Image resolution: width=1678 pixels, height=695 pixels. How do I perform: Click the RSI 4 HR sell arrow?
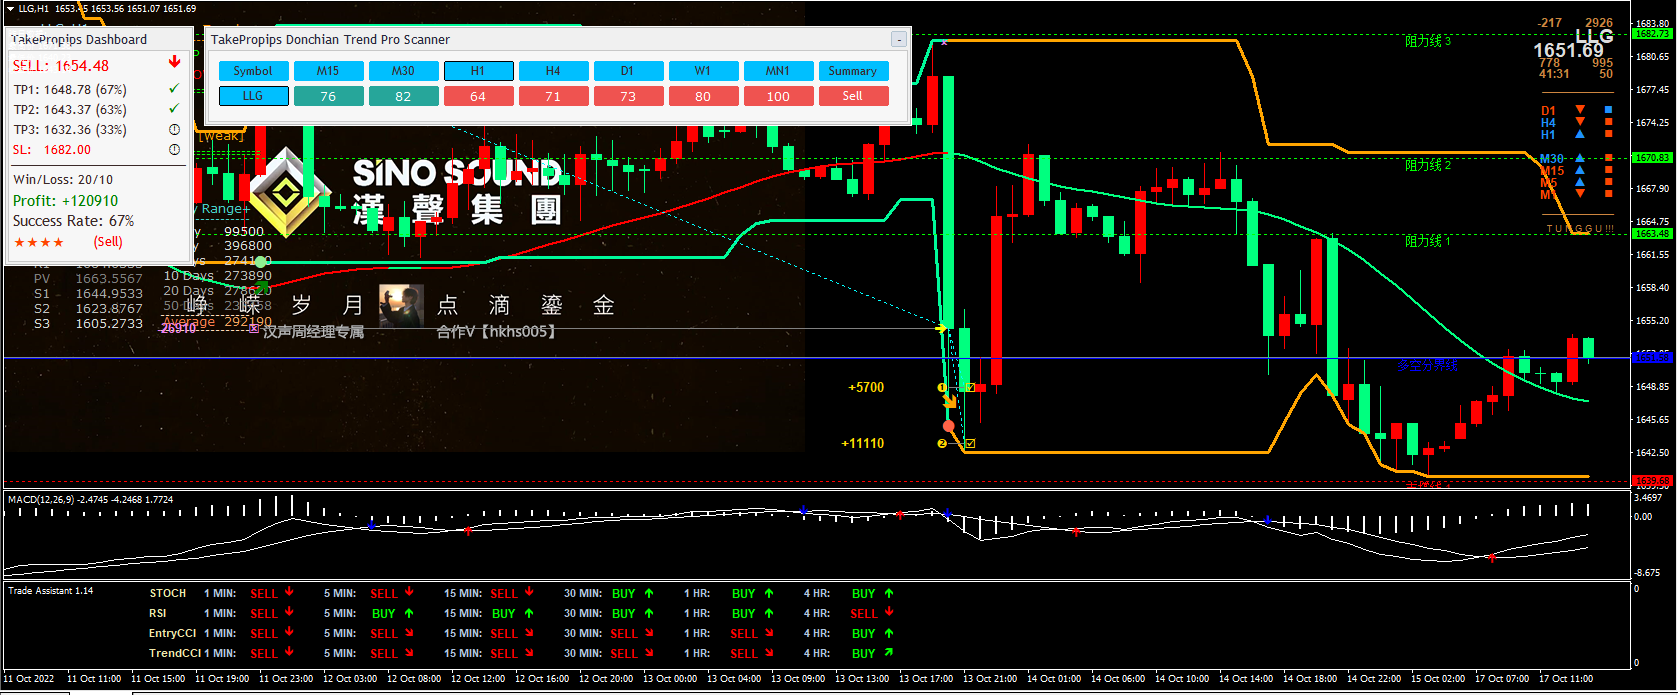click(x=889, y=612)
